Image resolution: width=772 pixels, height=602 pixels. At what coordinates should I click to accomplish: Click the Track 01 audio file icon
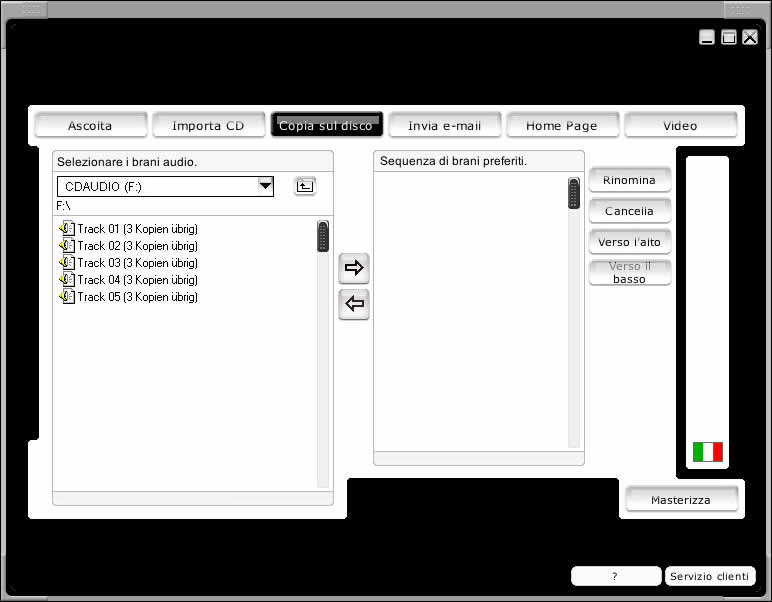tap(67, 229)
